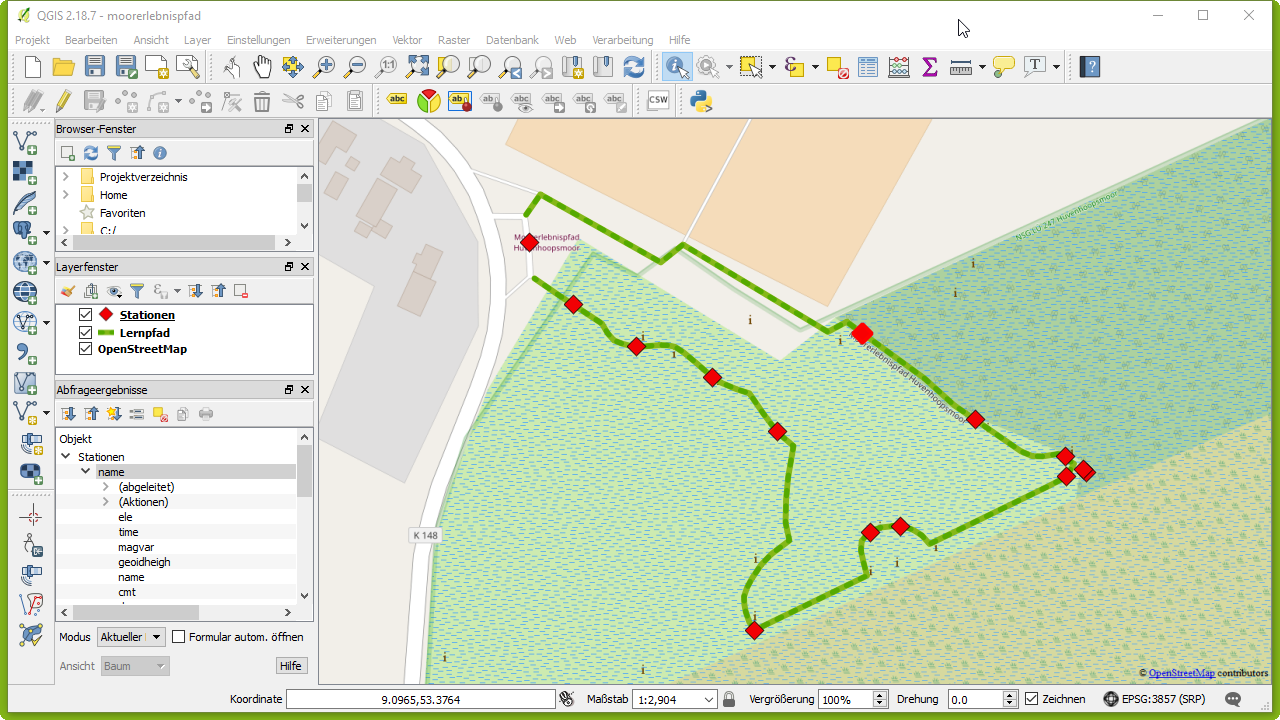Click the Hilfe button in query panel
The height and width of the screenshot is (720, 1280).
point(291,666)
